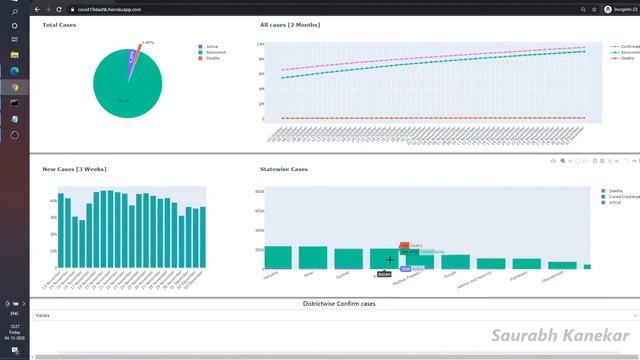Go forward in the browser

coord(48,9)
